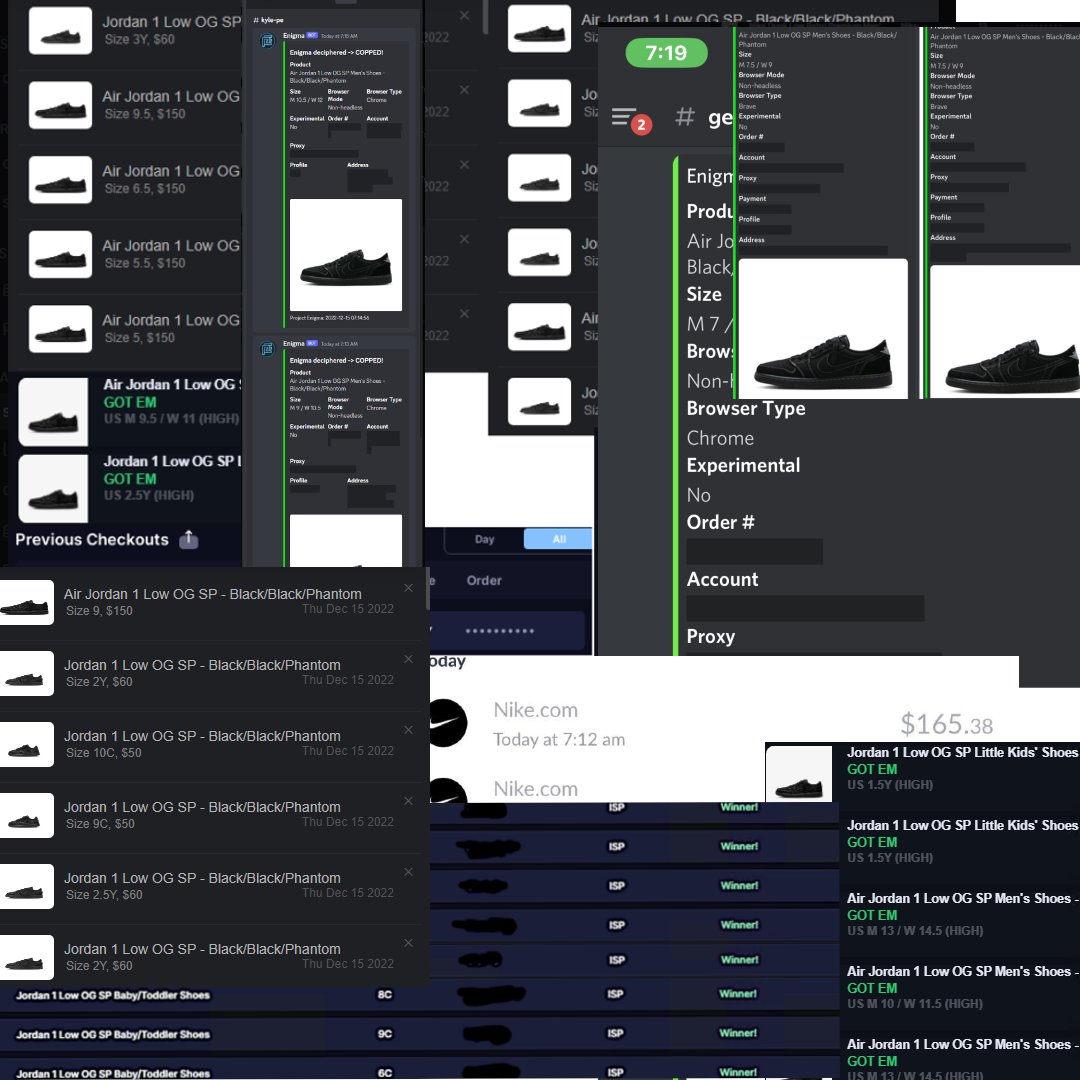The width and height of the screenshot is (1080, 1080).
Task: Click size cell "9C" in Baby/Toddler Shoes row
Action: 385,1034
